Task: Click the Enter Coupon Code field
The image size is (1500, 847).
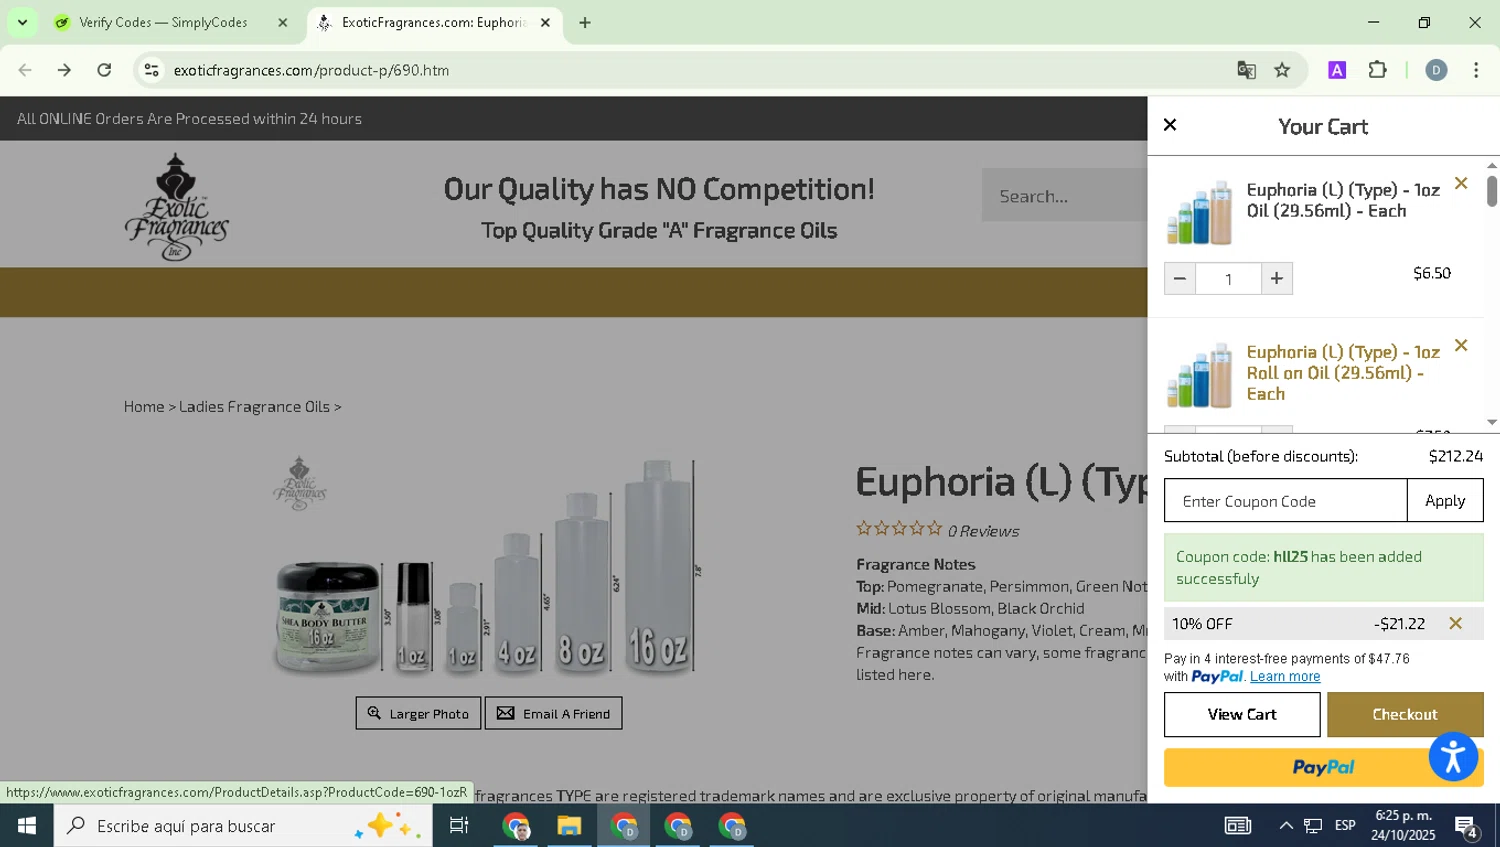Action: tap(1286, 501)
